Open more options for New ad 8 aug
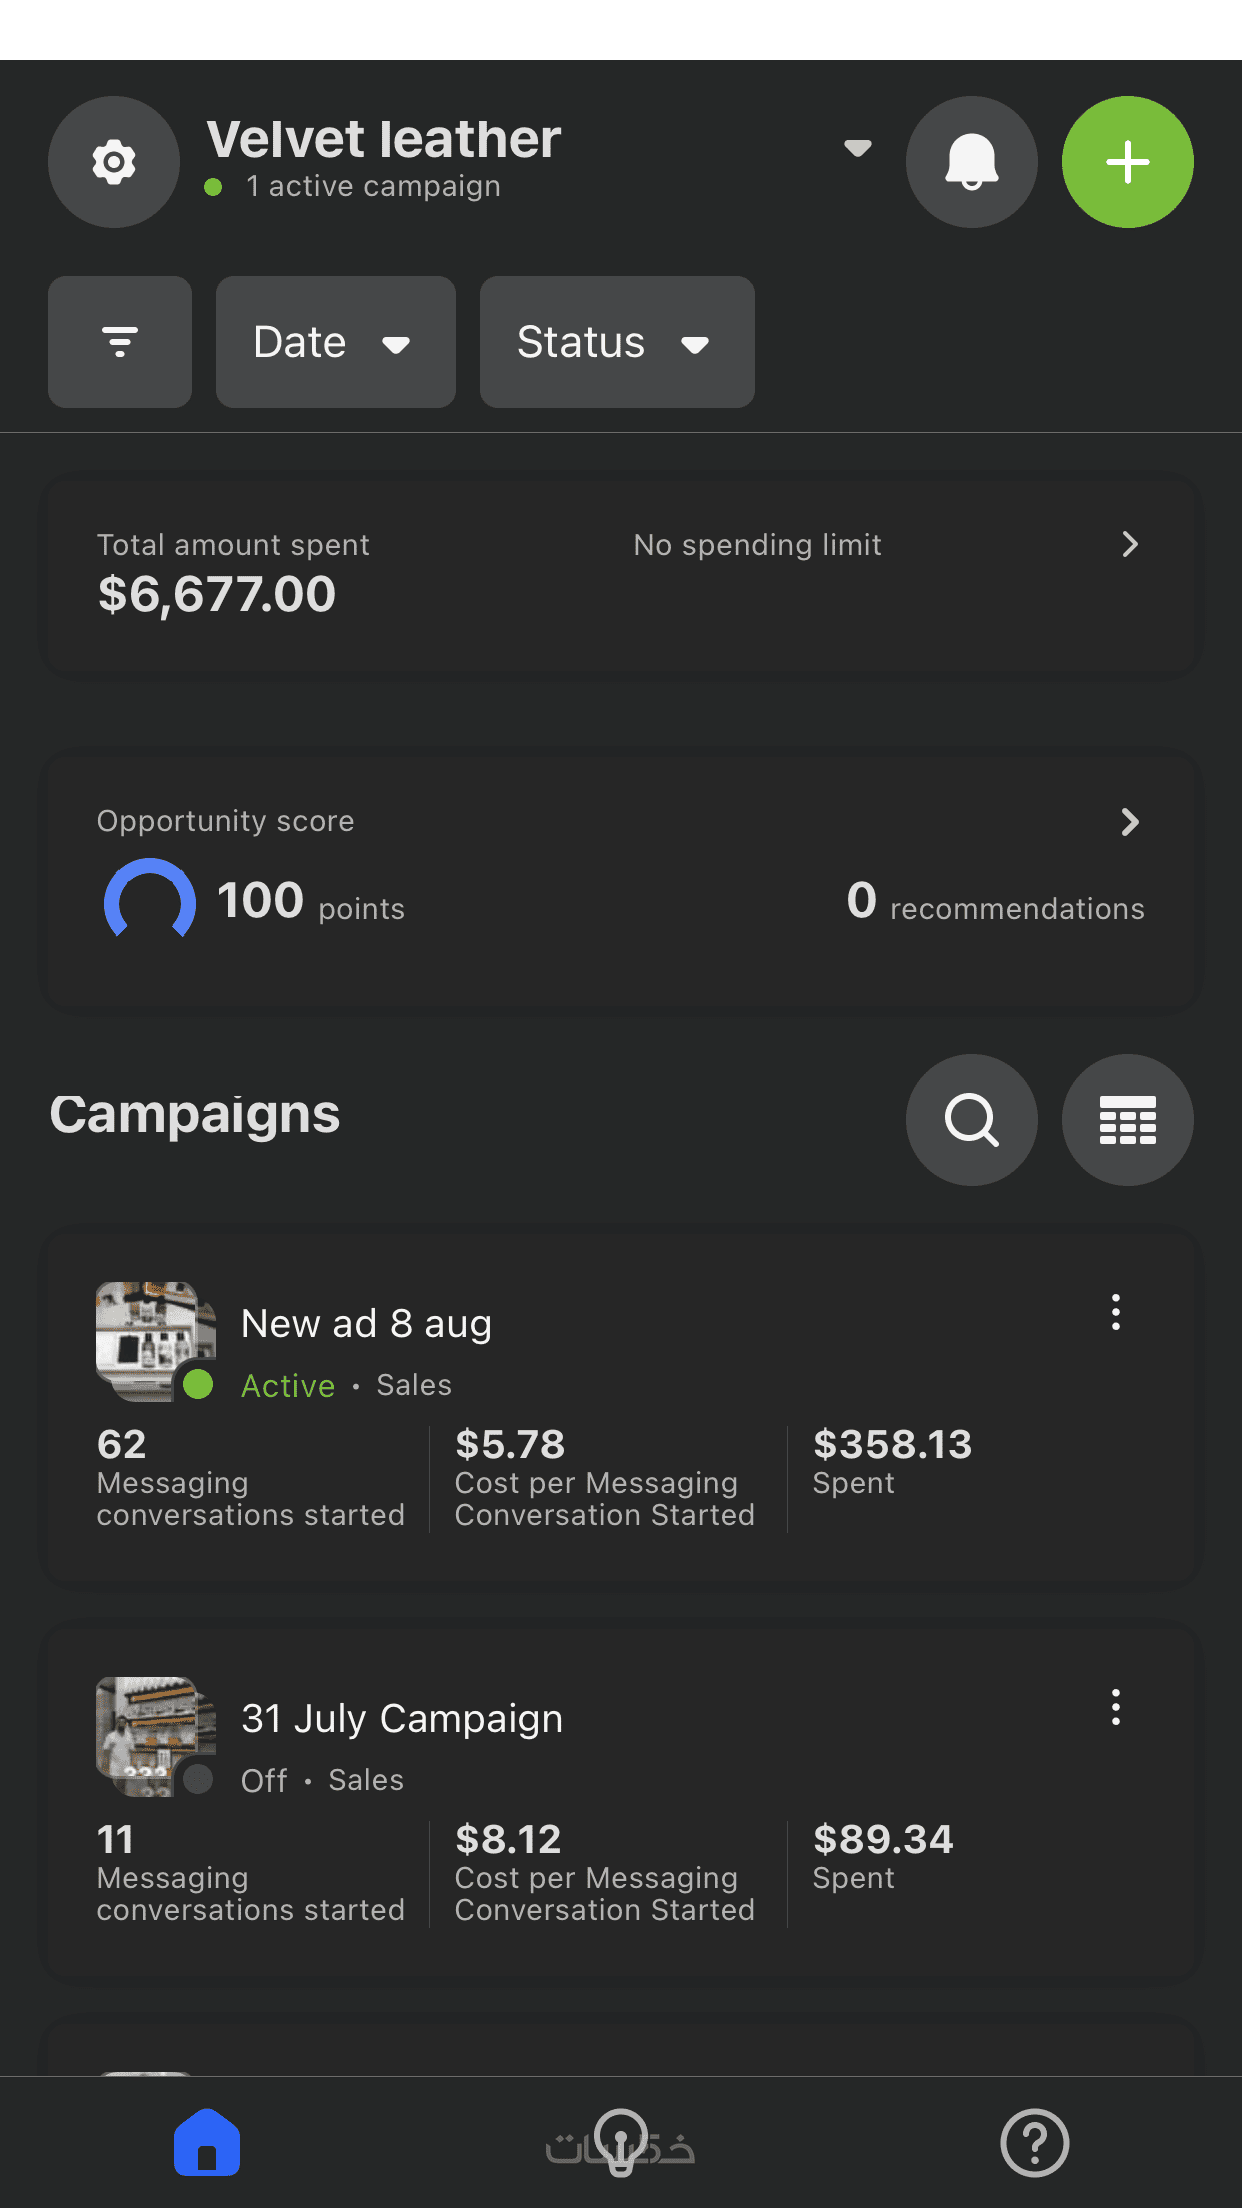 pyautogui.click(x=1116, y=1312)
